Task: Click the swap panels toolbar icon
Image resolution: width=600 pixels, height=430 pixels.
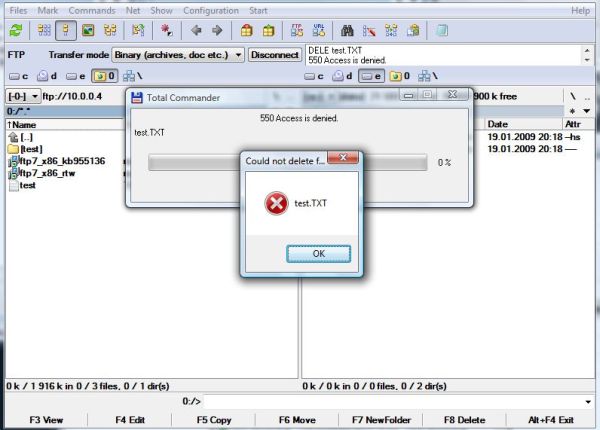Action: pyautogui.click(x=138, y=30)
